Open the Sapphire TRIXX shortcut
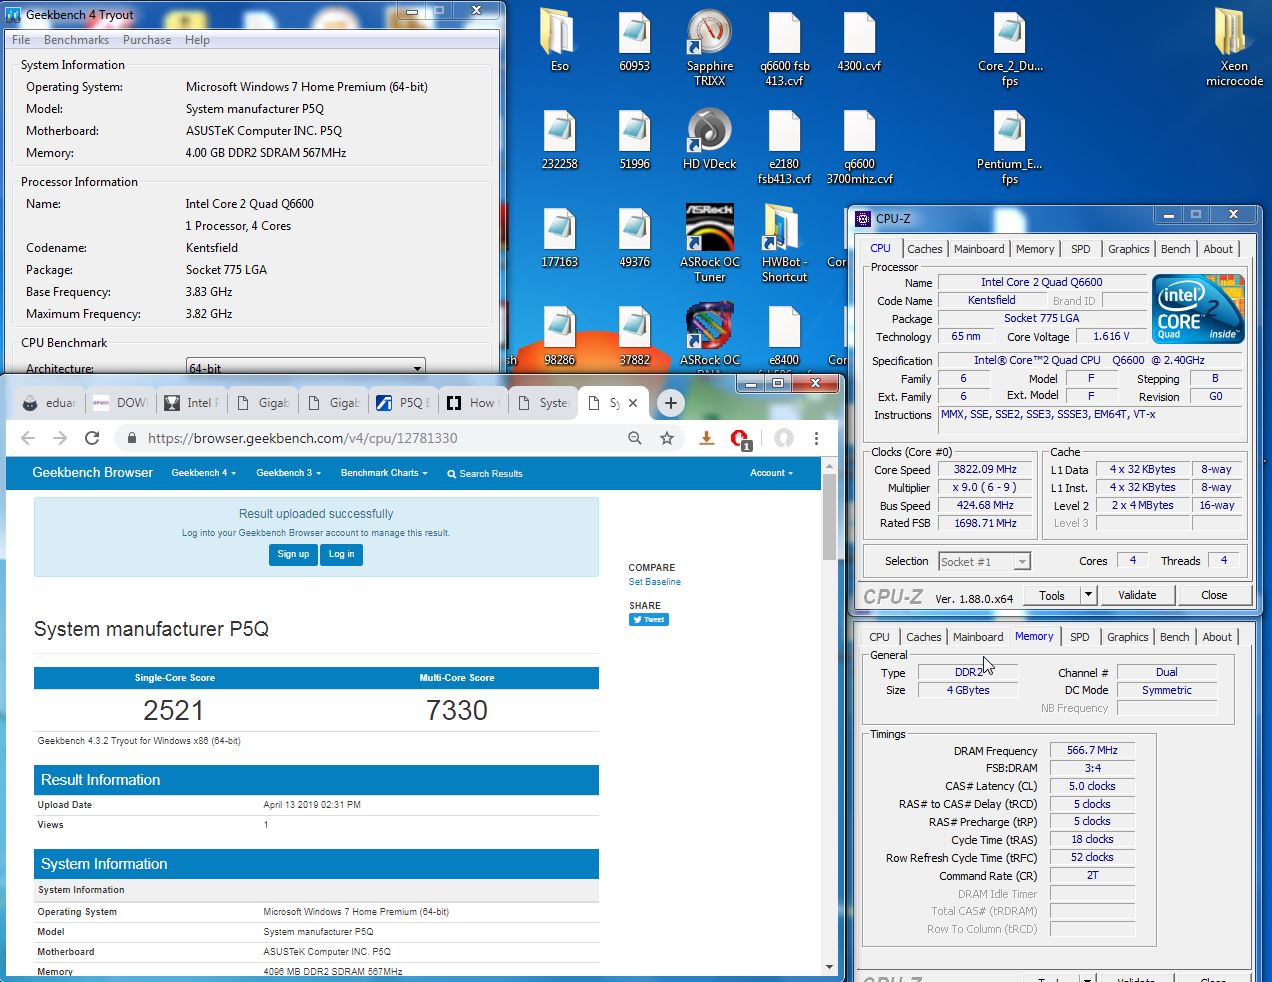The width and height of the screenshot is (1272, 982). [x=710, y=47]
